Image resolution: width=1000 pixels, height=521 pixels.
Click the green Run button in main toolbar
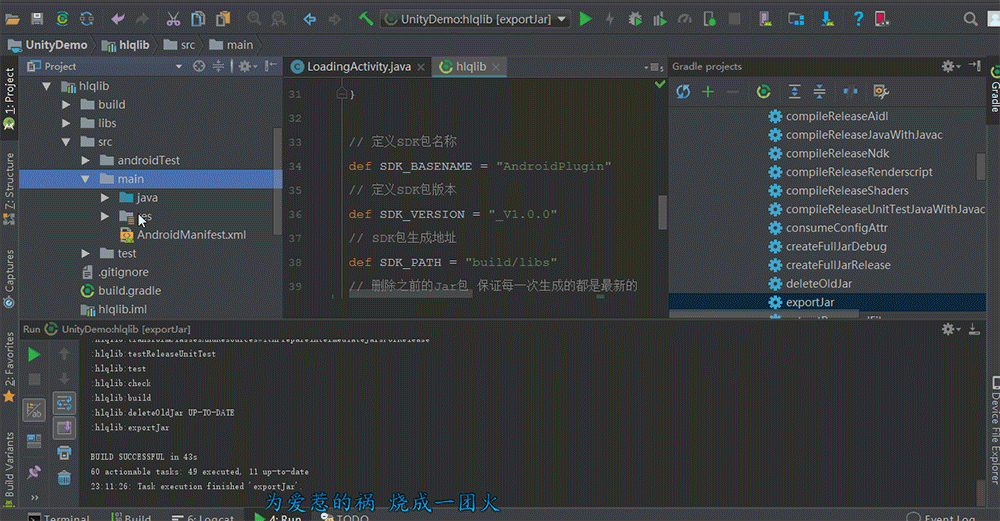(586, 18)
